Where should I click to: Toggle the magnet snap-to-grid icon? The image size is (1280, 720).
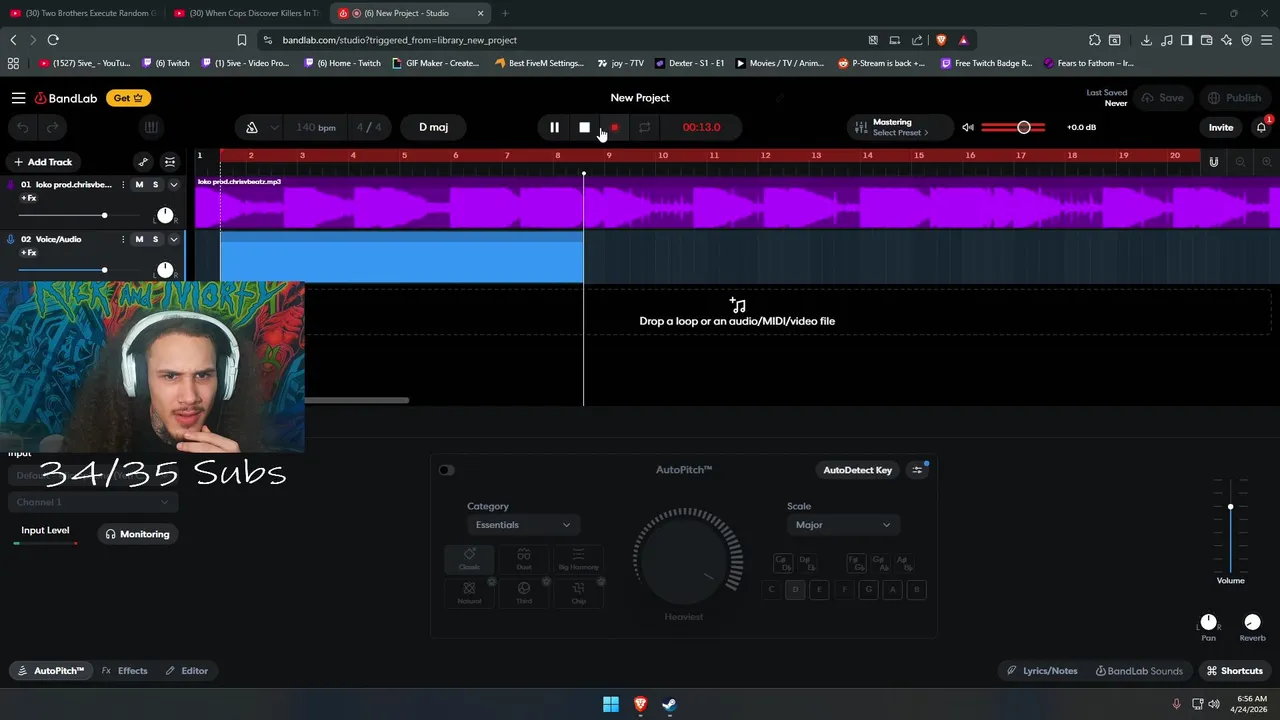[1214, 162]
